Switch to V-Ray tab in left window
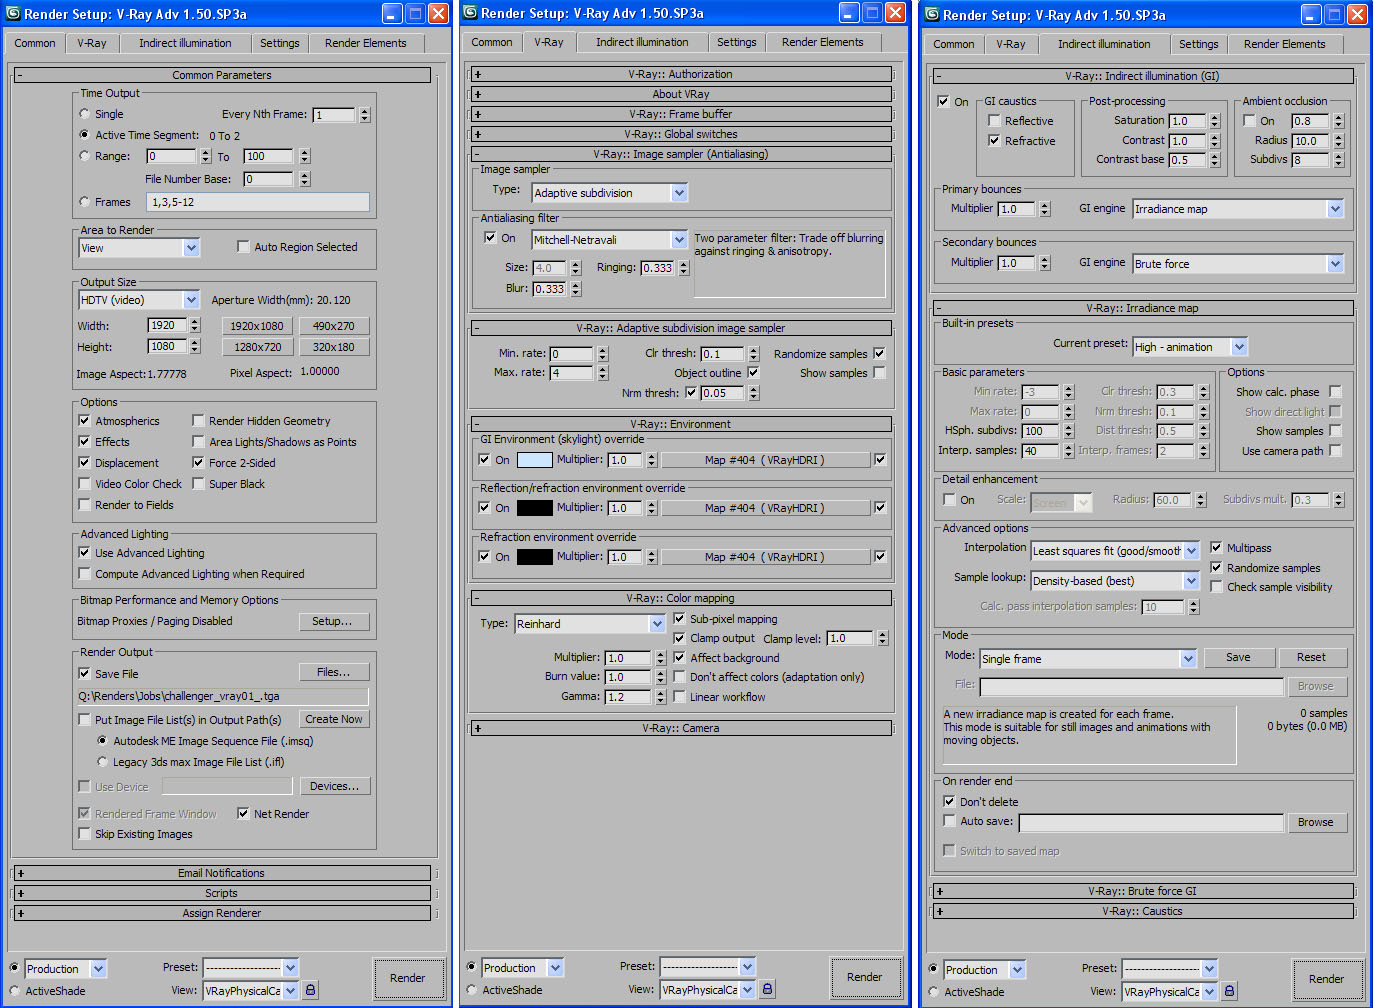 pos(92,43)
